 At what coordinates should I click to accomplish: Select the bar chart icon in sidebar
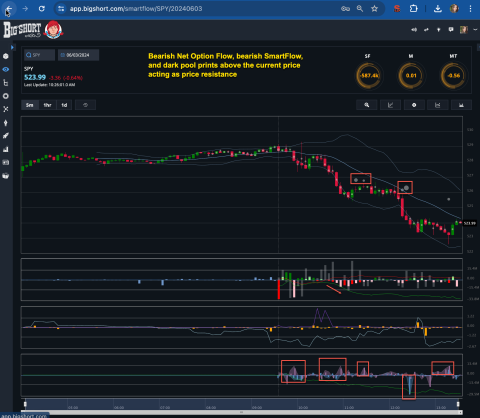pos(6,149)
